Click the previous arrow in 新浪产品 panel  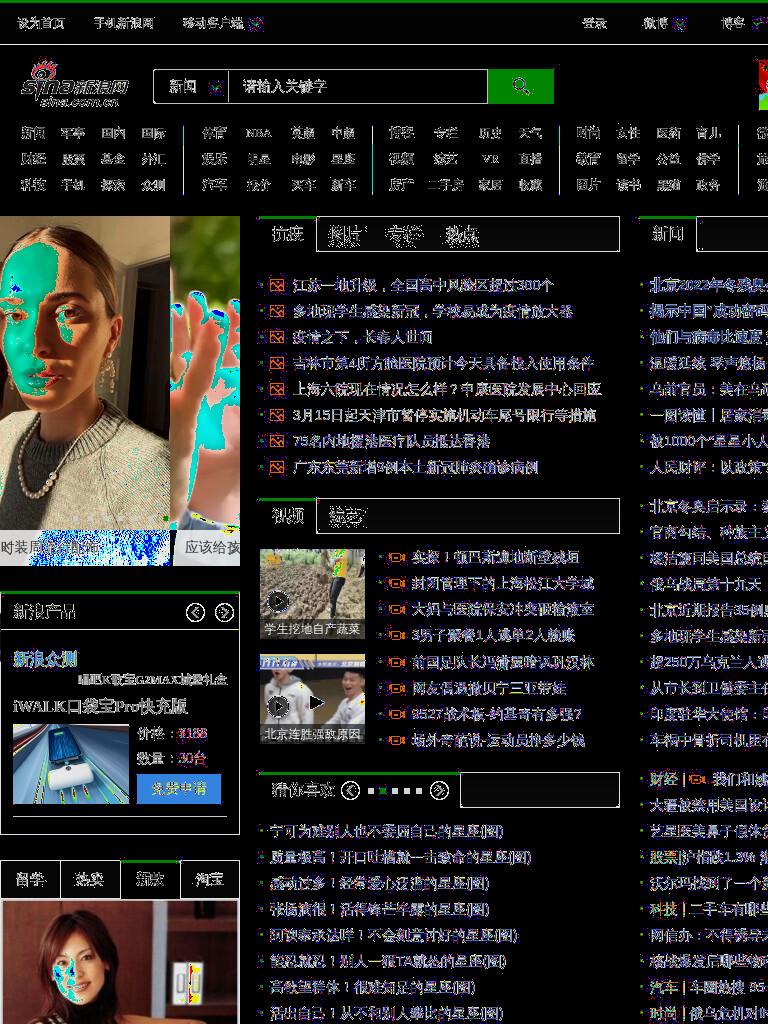click(195, 612)
